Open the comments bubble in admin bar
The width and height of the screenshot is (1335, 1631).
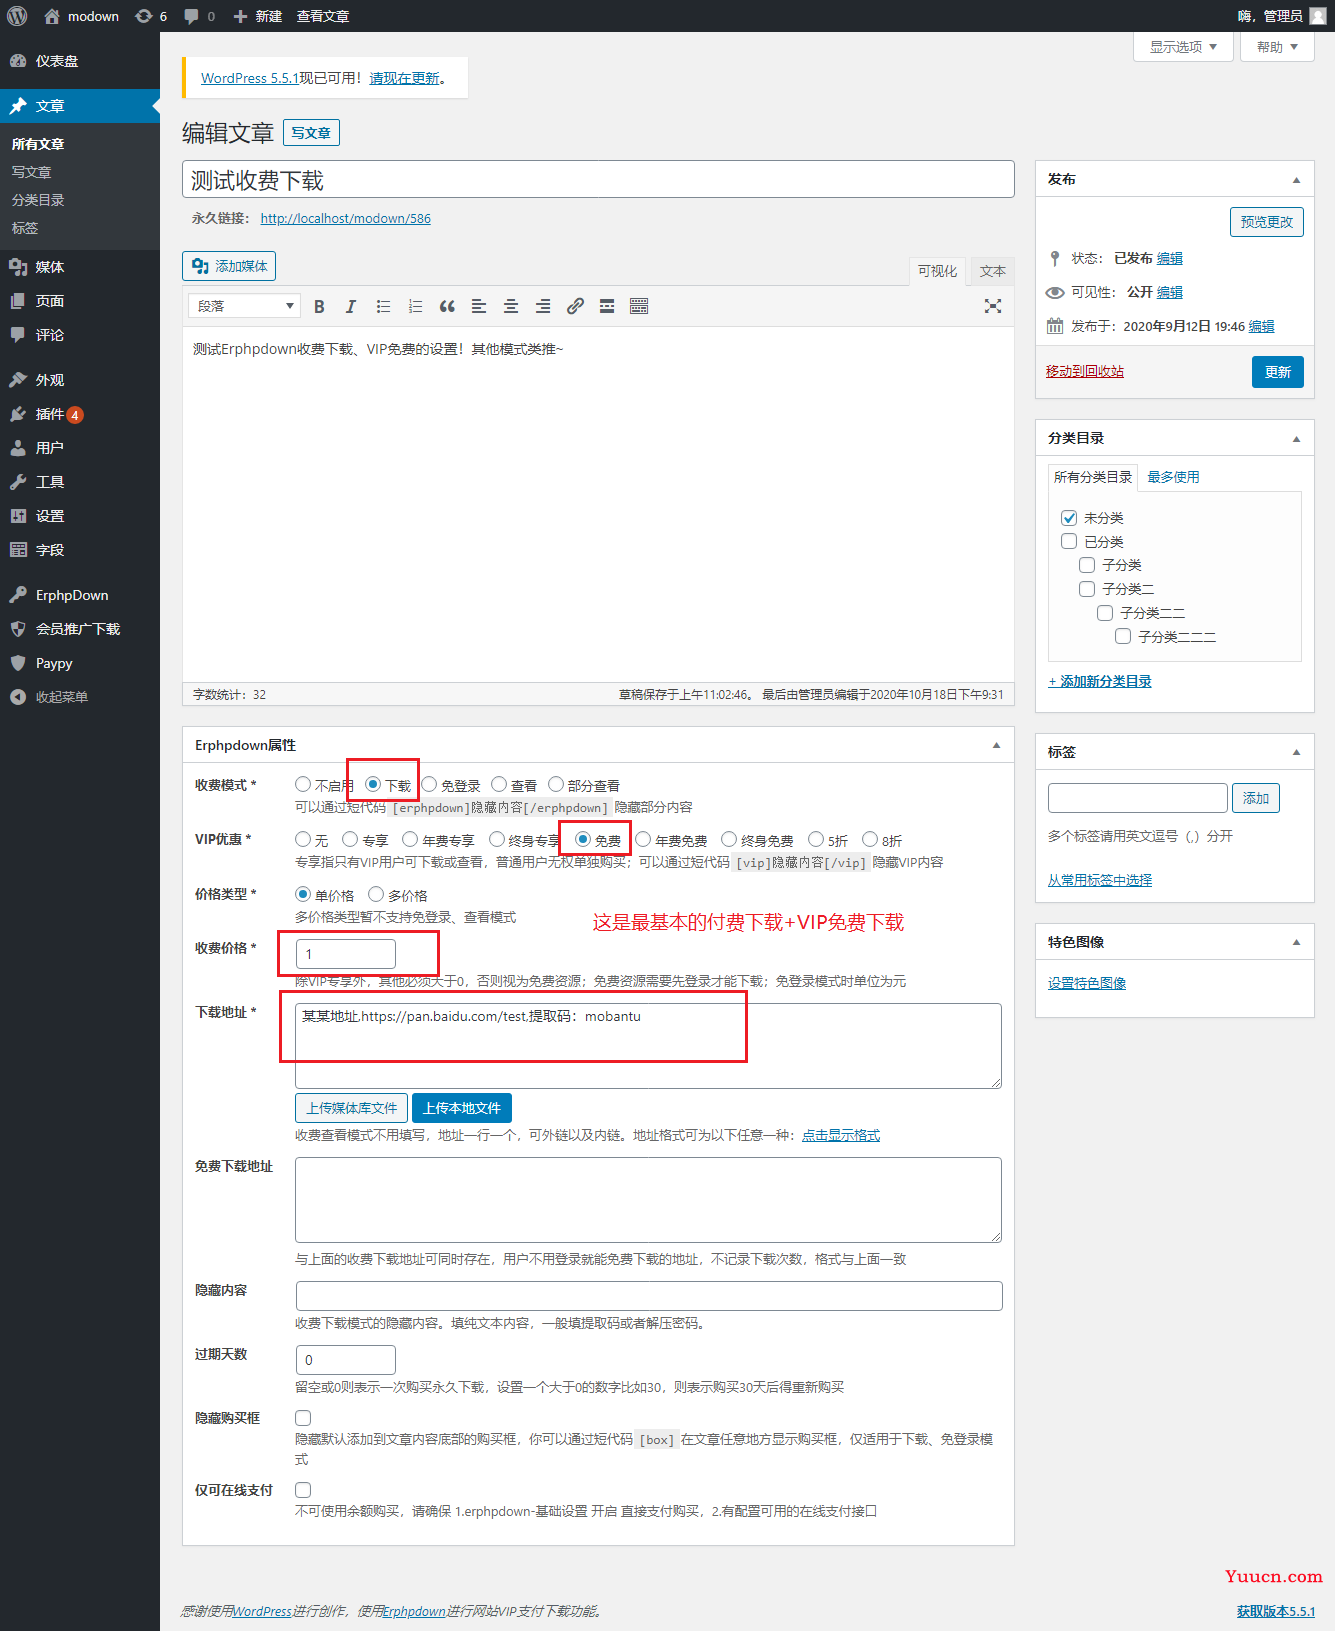(200, 16)
